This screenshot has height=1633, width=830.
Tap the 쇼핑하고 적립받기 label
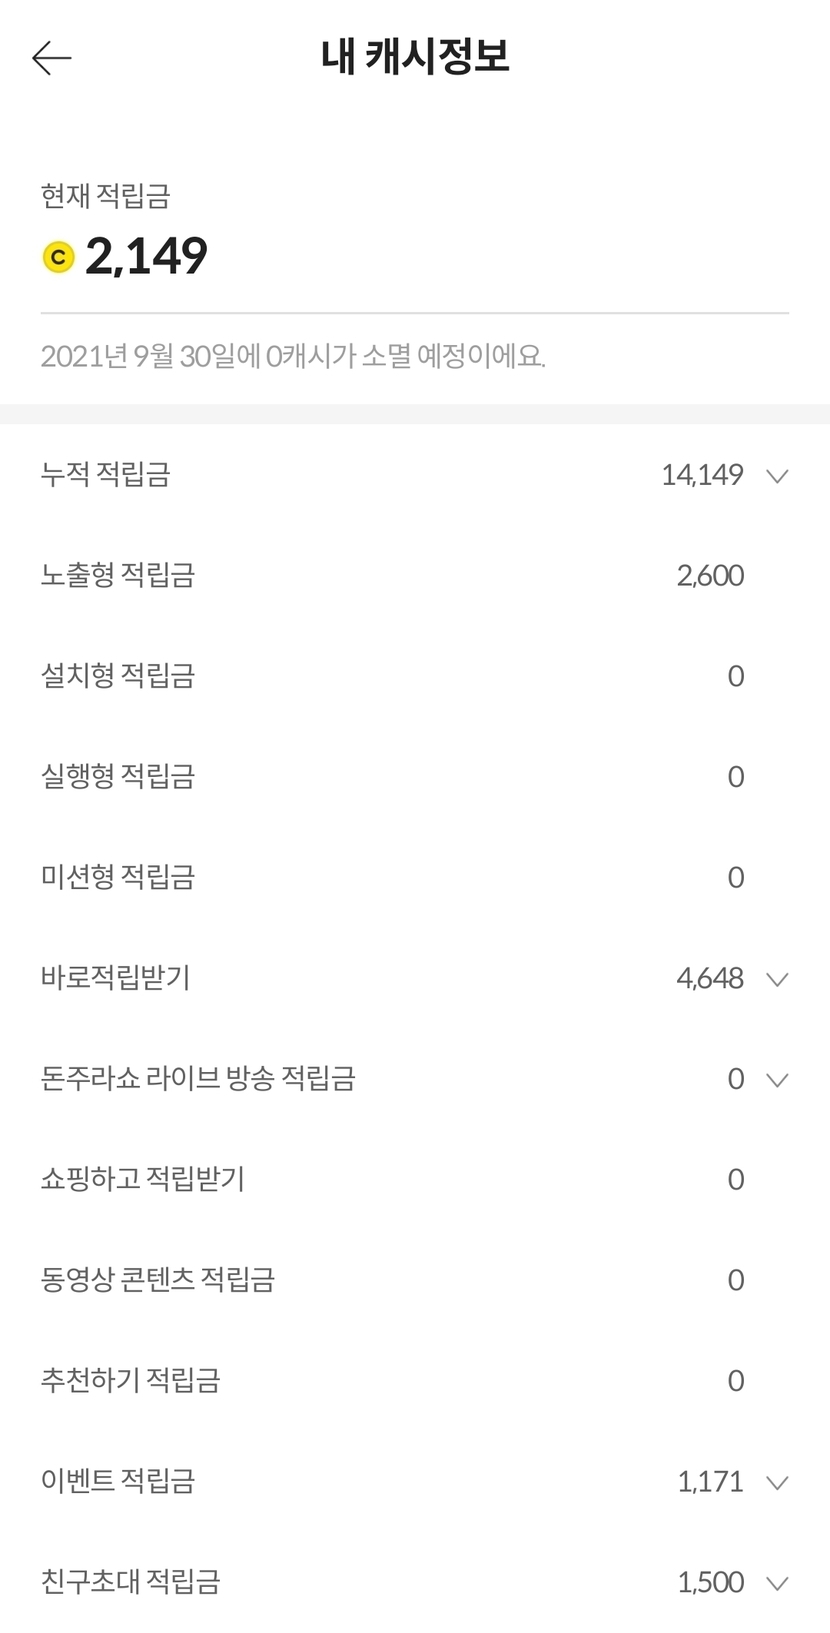pos(142,1179)
